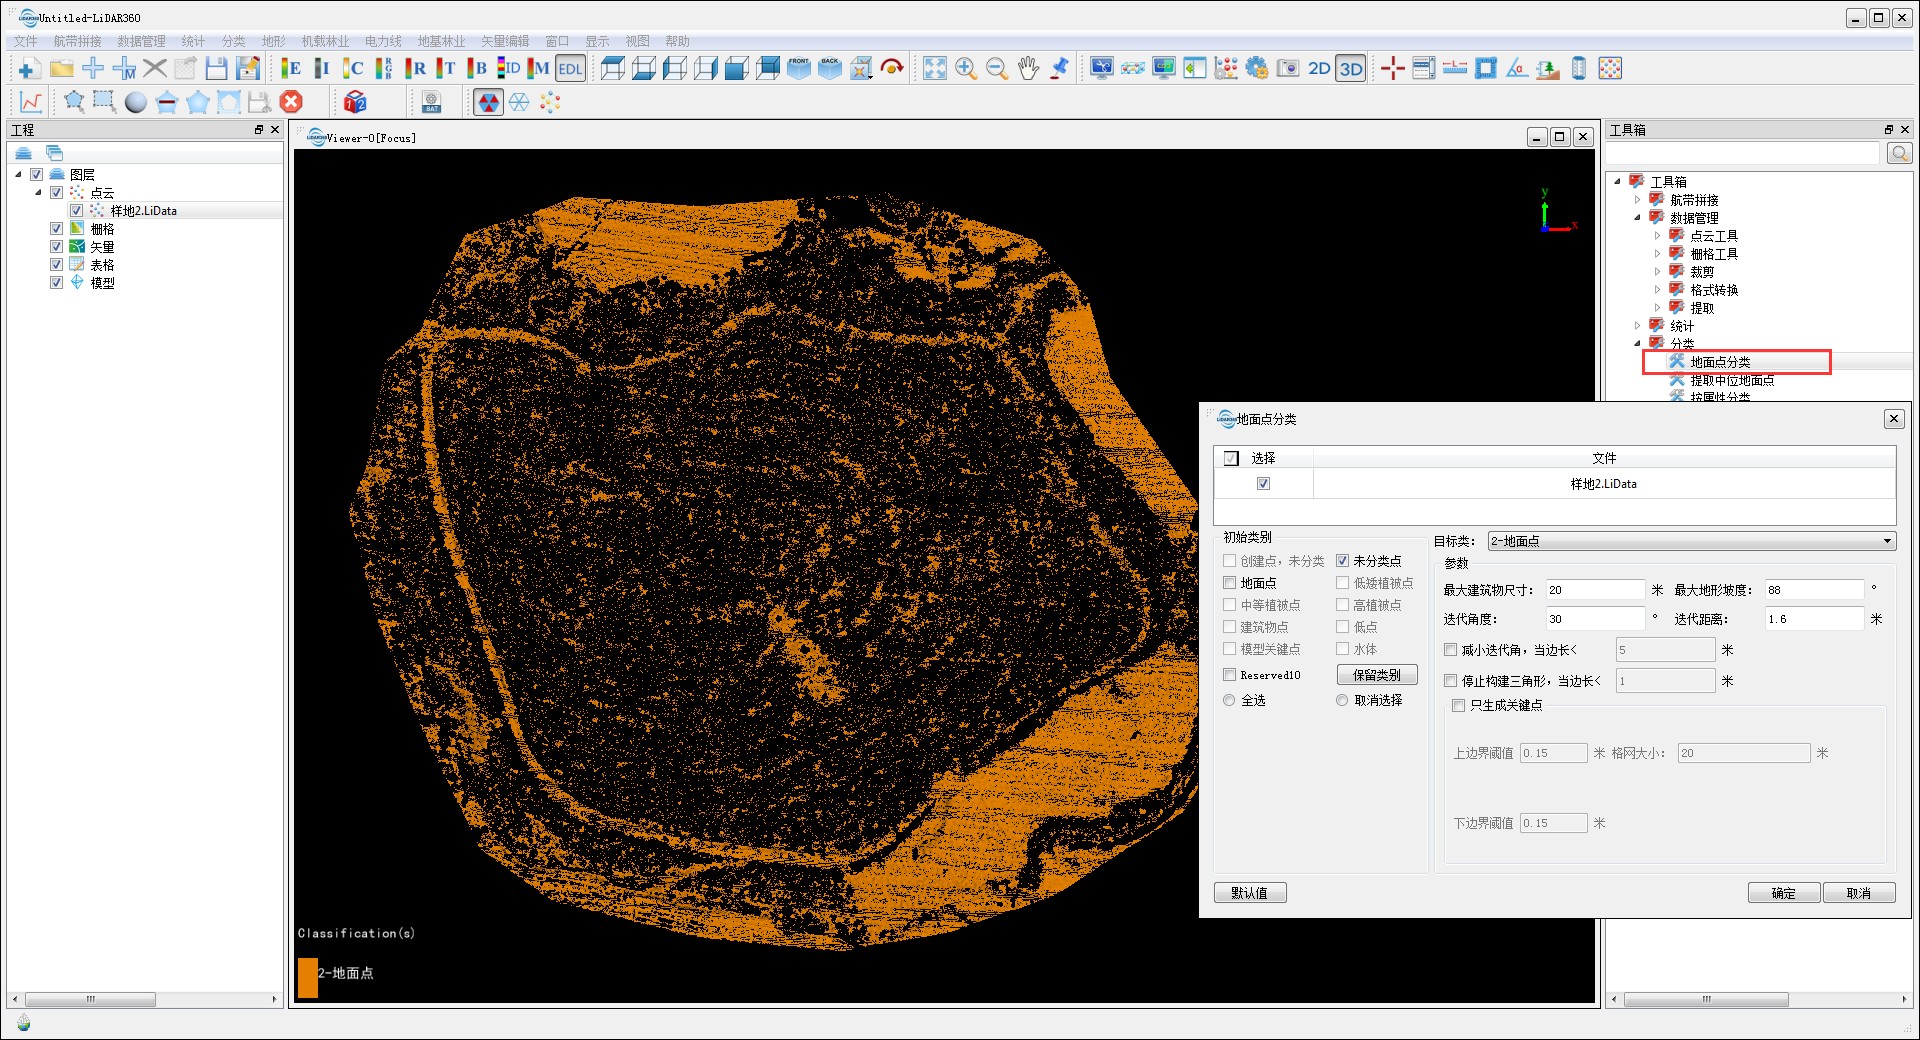Click the polygon selection tool
1920x1040 pixels.
(x=74, y=102)
